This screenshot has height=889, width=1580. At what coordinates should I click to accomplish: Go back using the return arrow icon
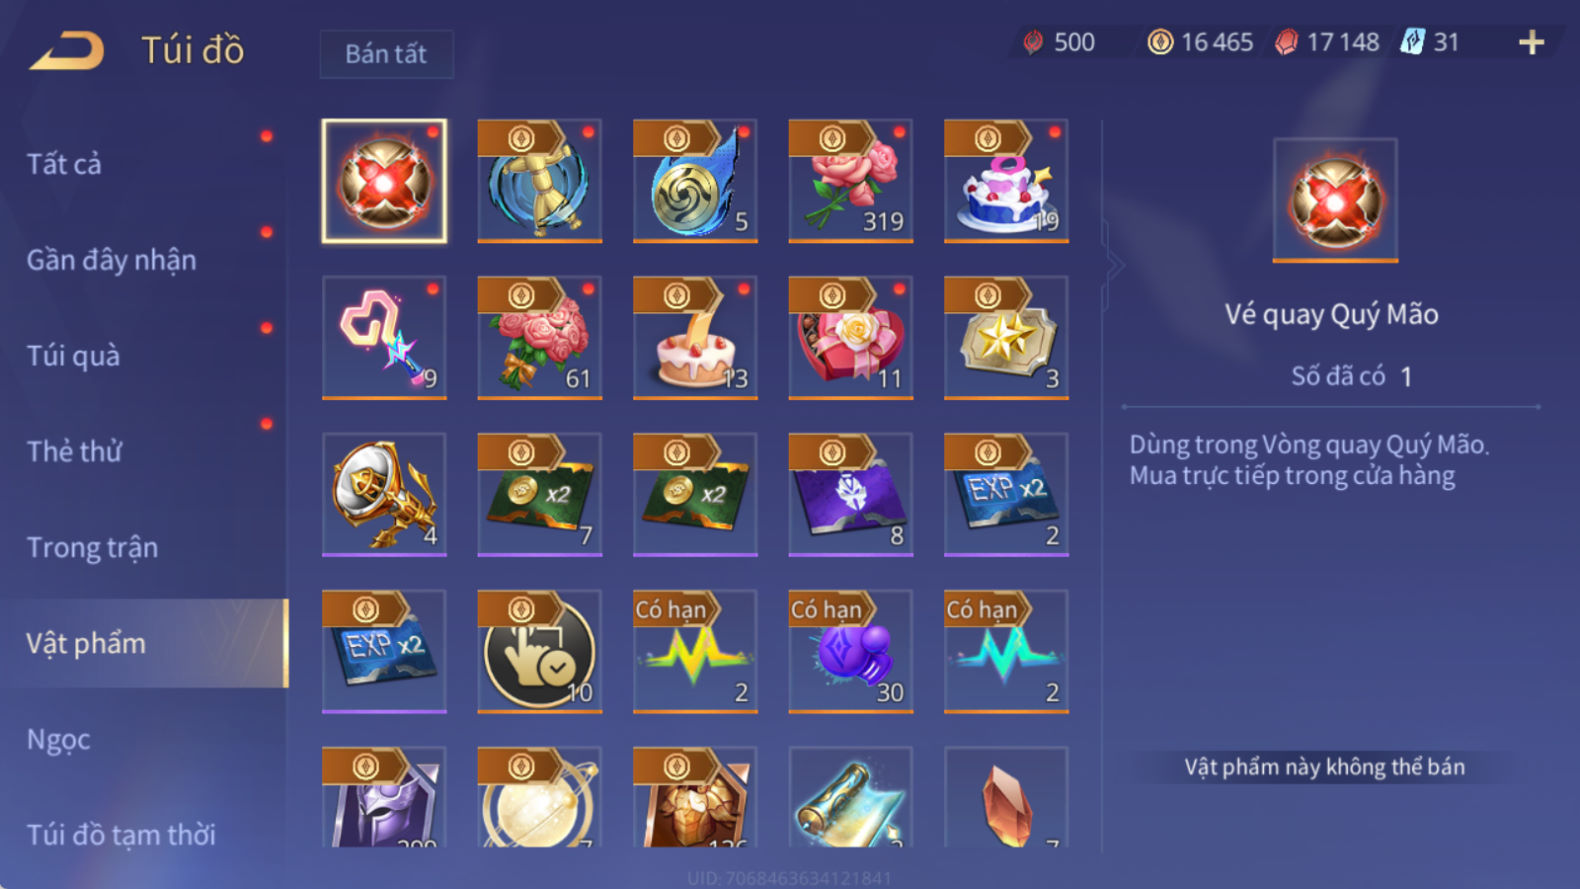(66, 50)
